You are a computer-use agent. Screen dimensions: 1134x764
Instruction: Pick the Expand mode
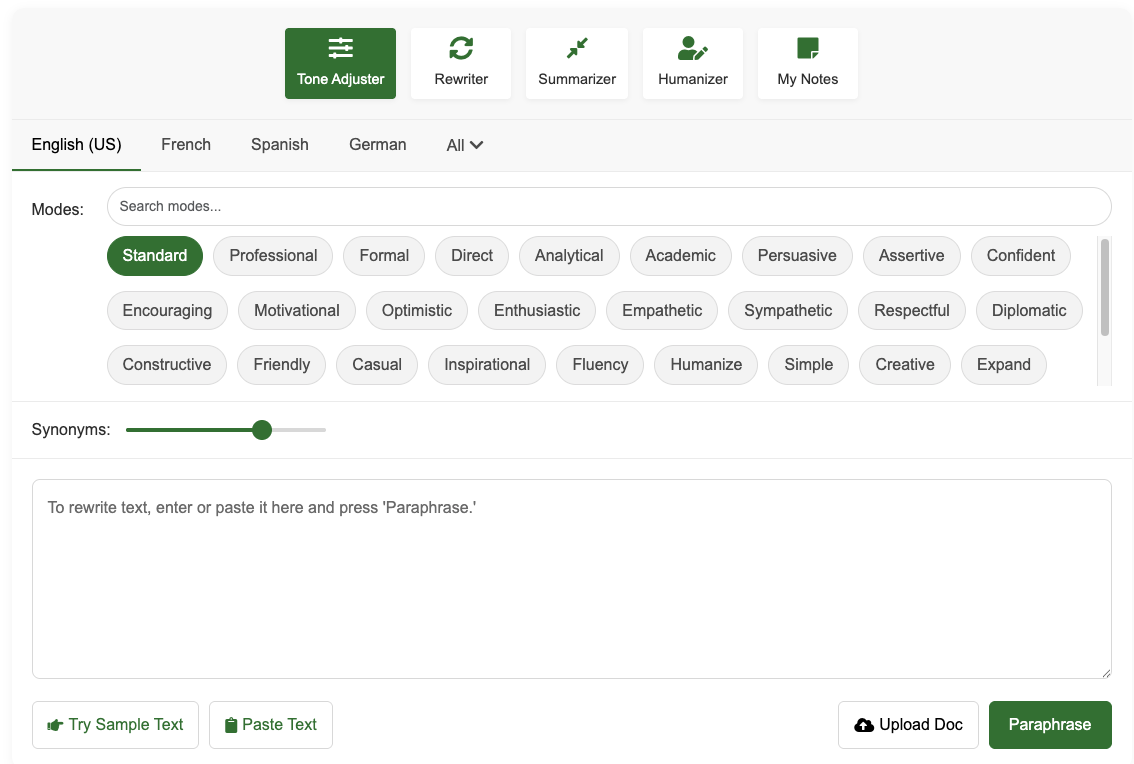click(x=1003, y=365)
